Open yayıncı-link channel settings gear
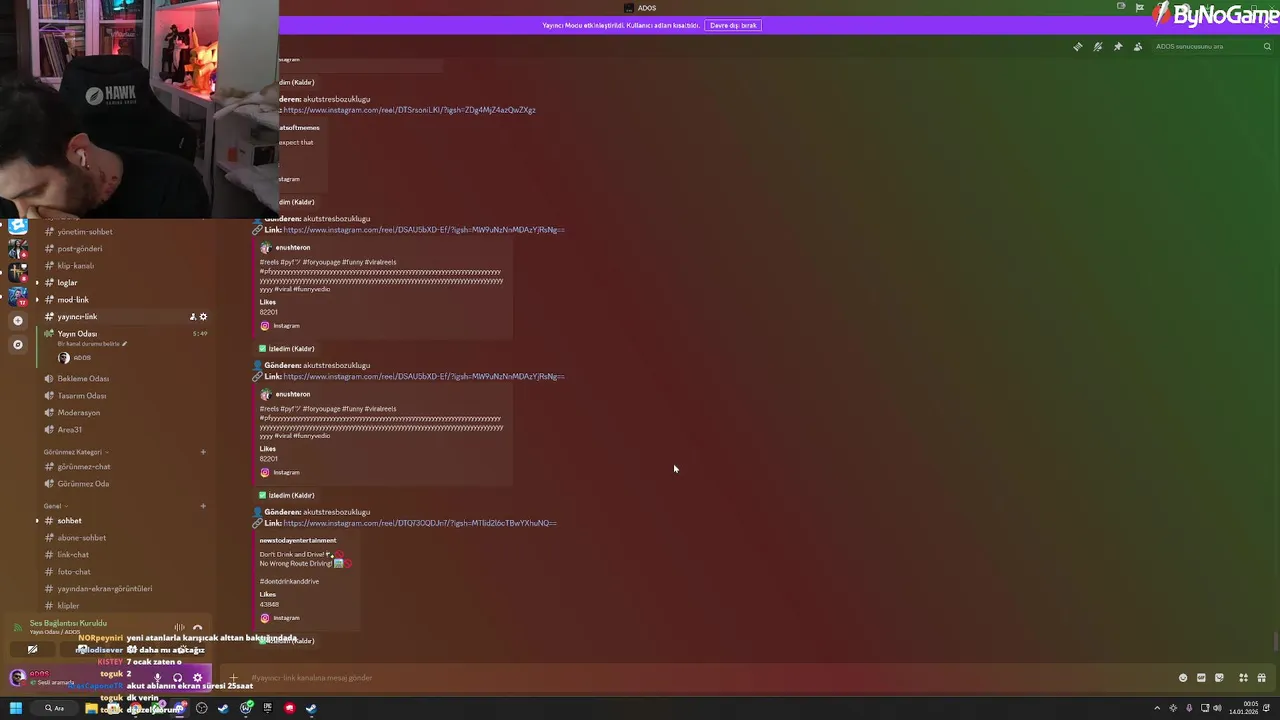 coord(203,317)
